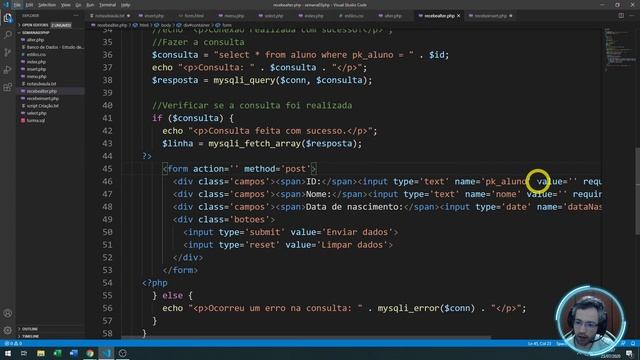Switch to the notasdeaula.txt tab
Screen dimensions: 640x360
[109, 16]
